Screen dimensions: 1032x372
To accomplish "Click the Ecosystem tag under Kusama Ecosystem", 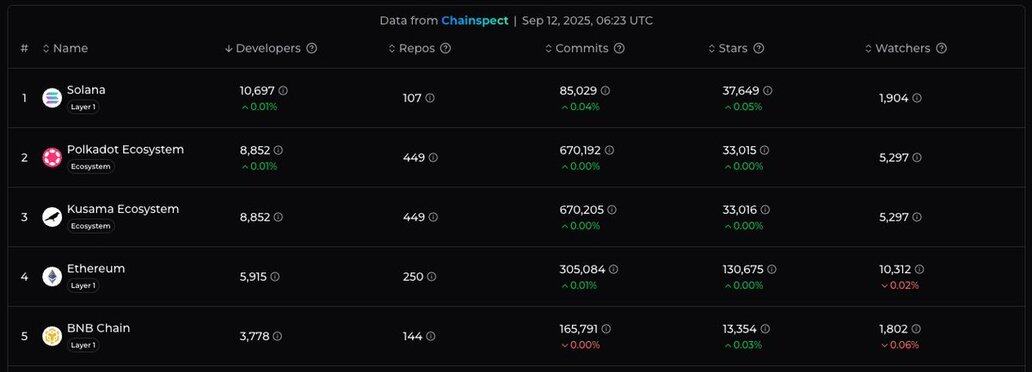I will tap(91, 226).
